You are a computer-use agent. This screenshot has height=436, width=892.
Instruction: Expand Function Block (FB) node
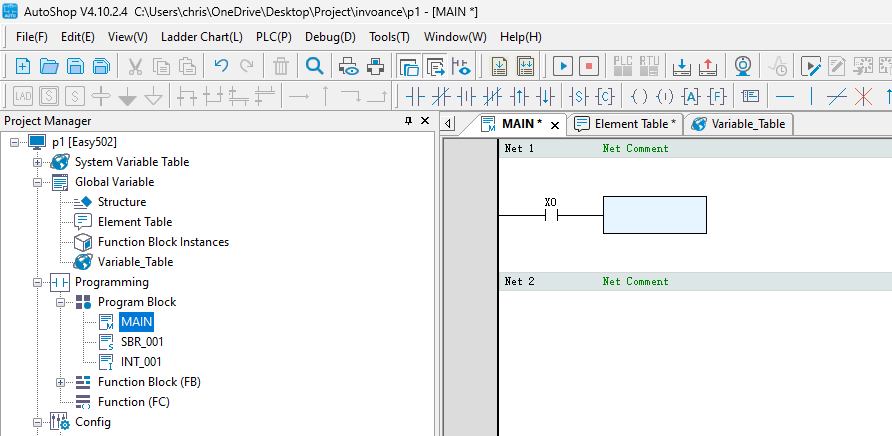60,382
